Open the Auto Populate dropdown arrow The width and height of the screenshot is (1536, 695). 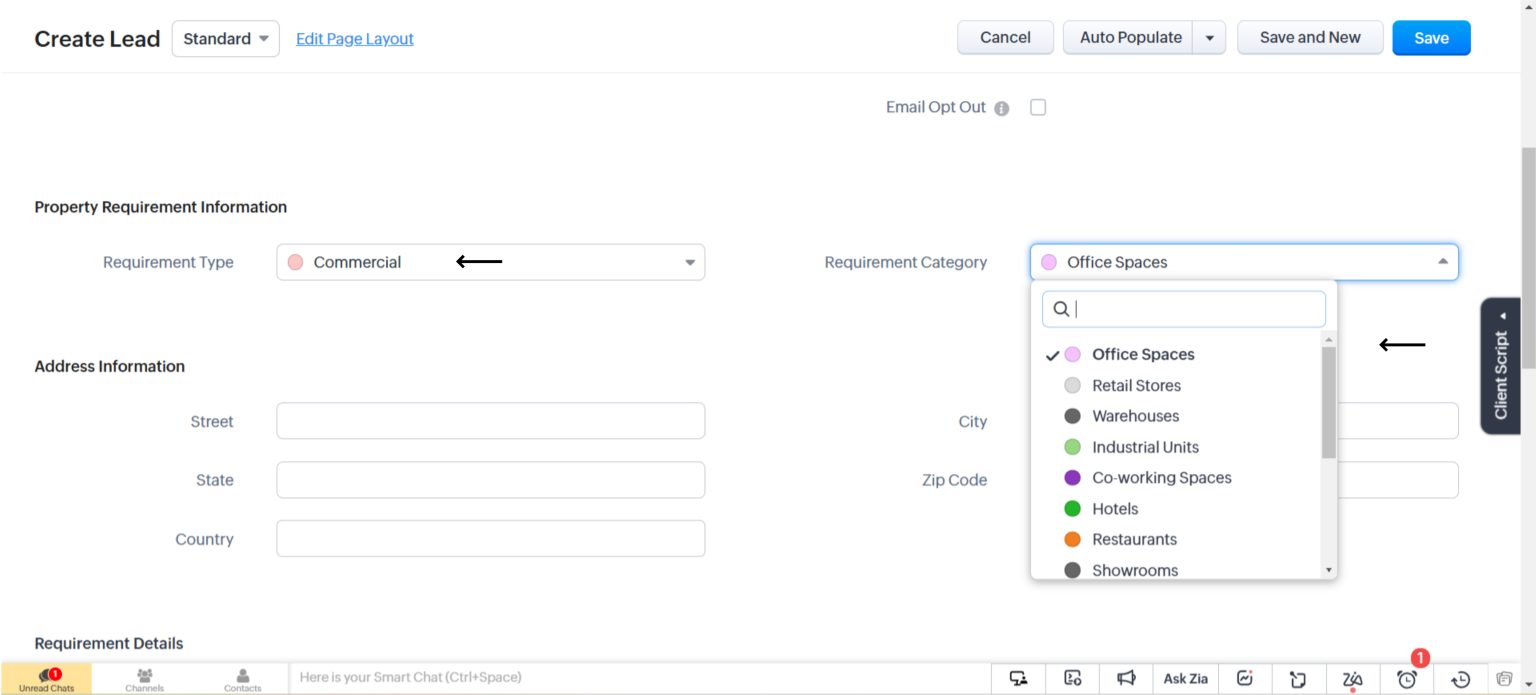click(1208, 37)
